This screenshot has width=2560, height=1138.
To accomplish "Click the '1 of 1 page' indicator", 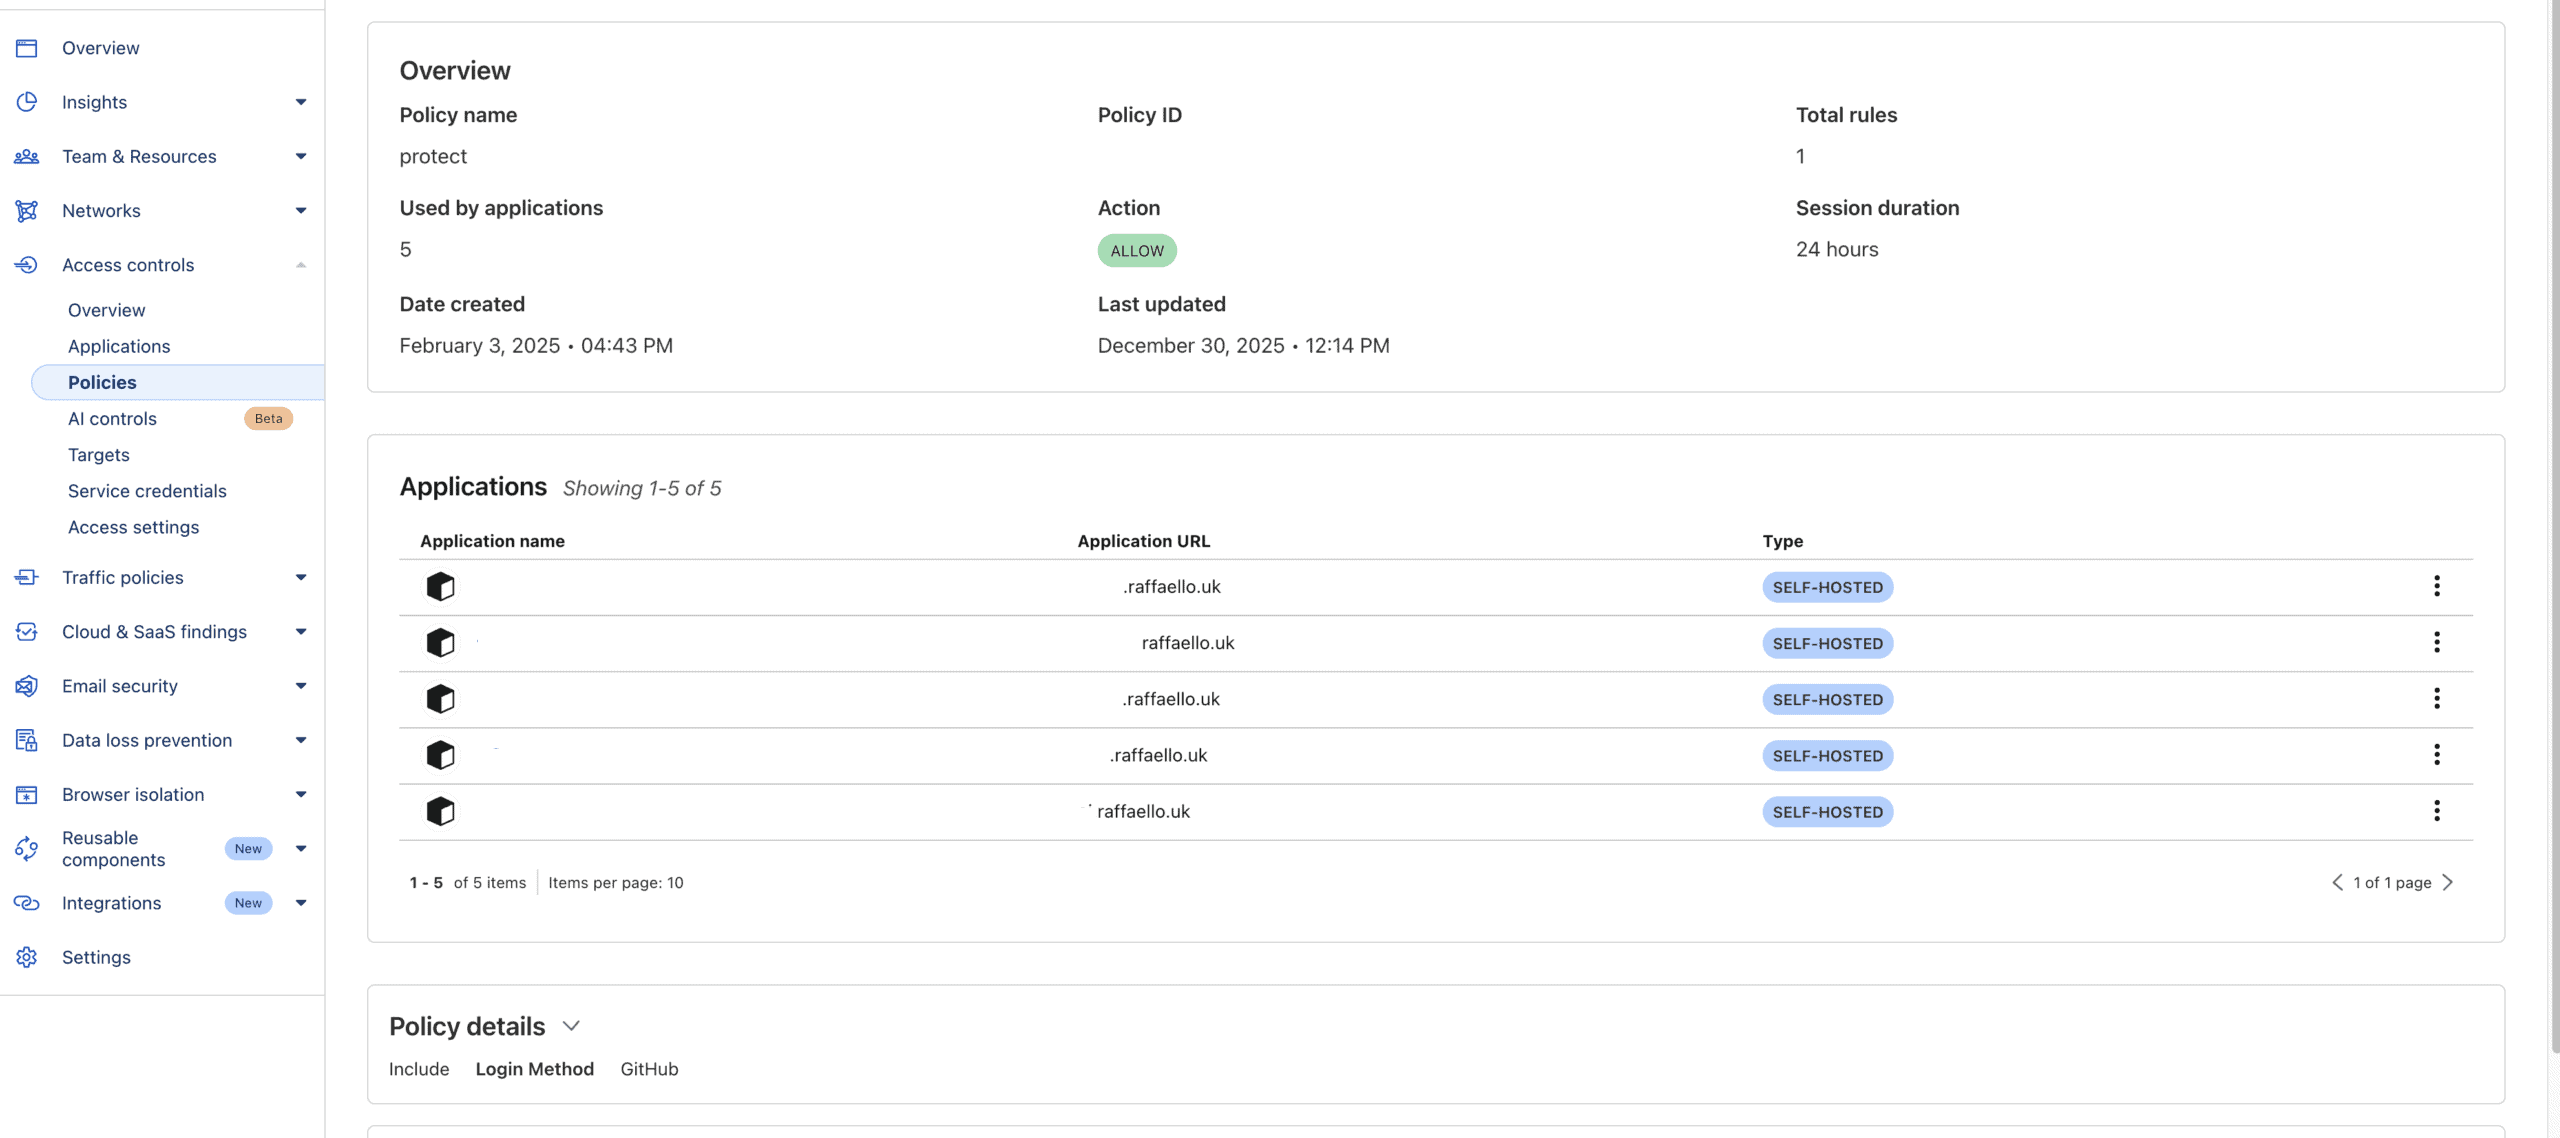I will tap(2392, 882).
